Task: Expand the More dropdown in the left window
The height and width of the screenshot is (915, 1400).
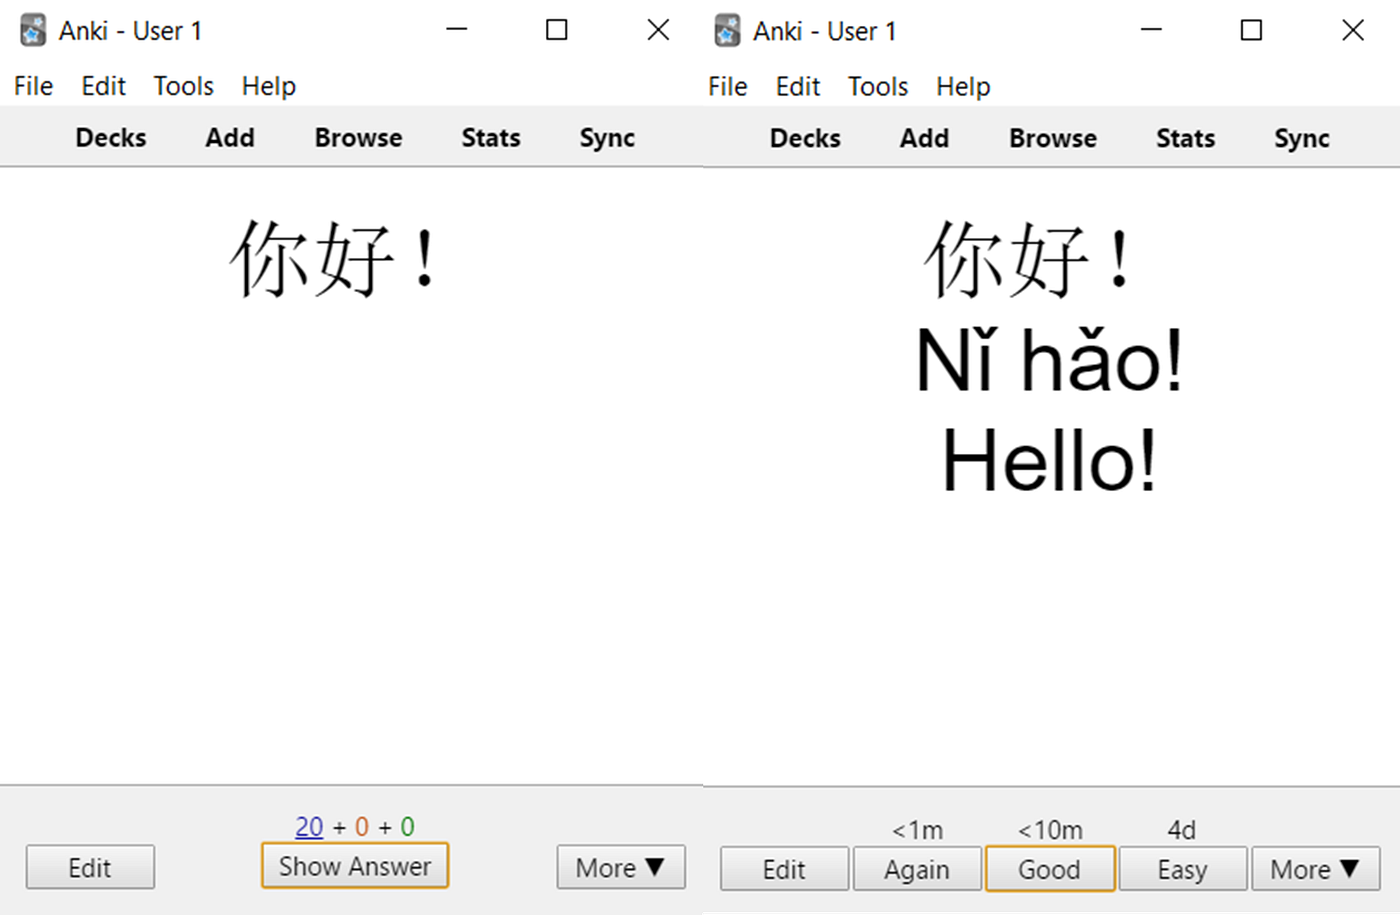Action: (x=620, y=867)
